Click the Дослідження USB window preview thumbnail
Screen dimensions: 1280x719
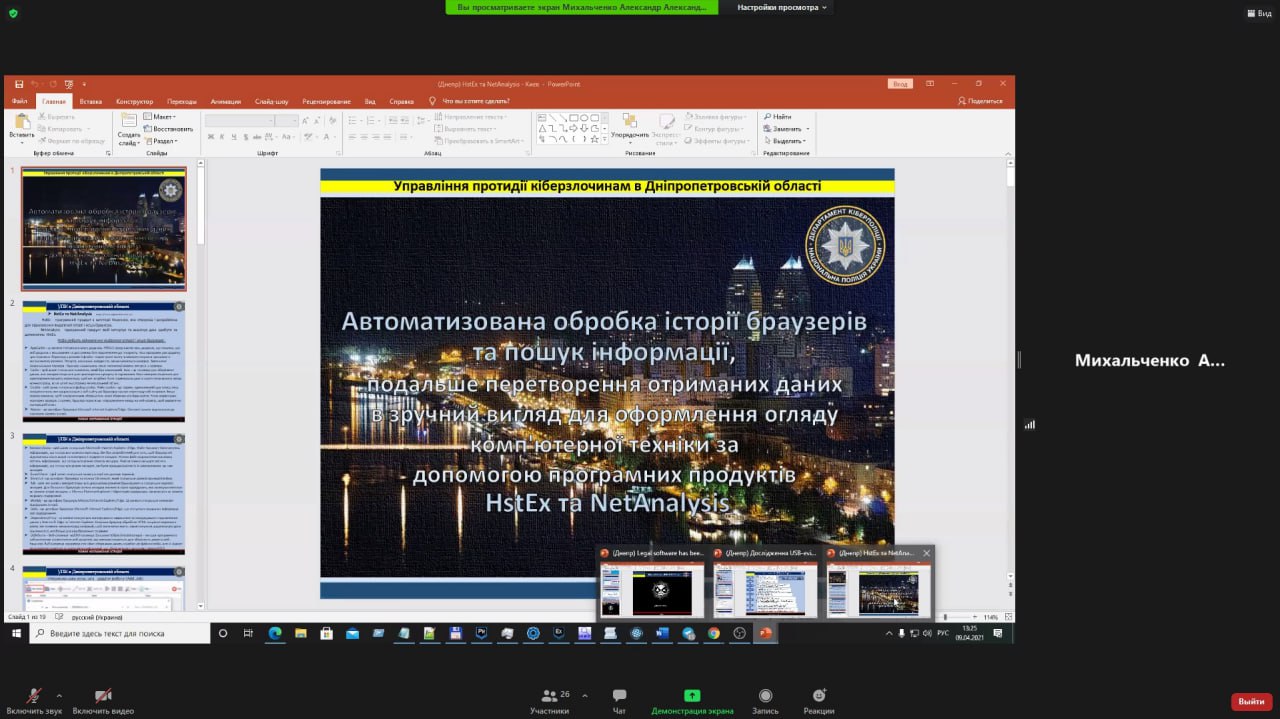coord(766,590)
